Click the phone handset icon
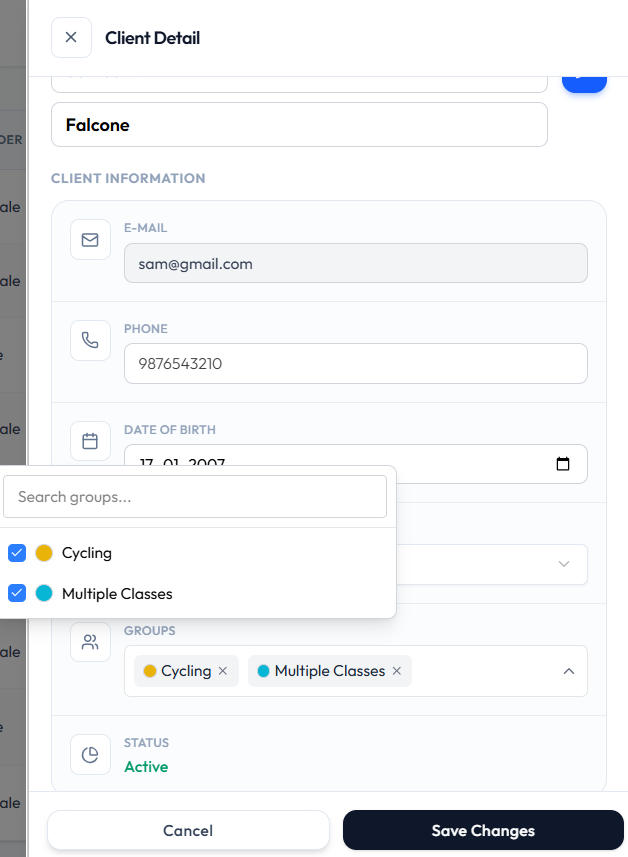Image resolution: width=628 pixels, height=857 pixels. [90, 341]
